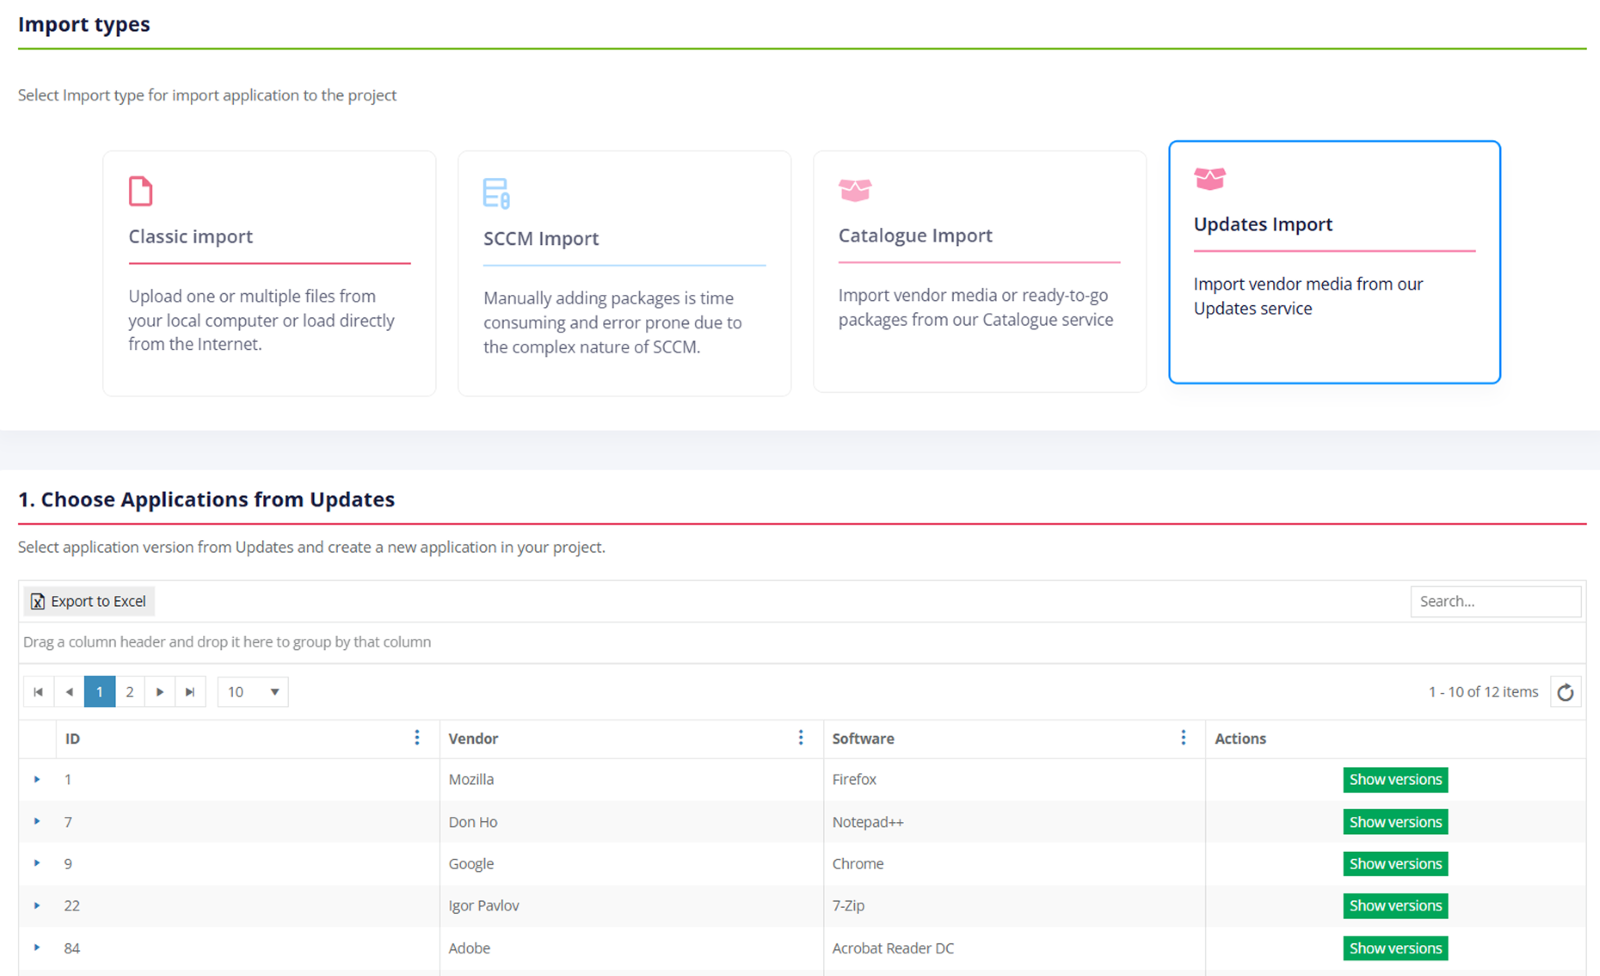Select the Catalogue Import card
Screen dimensions: 1600x976
pyautogui.click(x=979, y=271)
